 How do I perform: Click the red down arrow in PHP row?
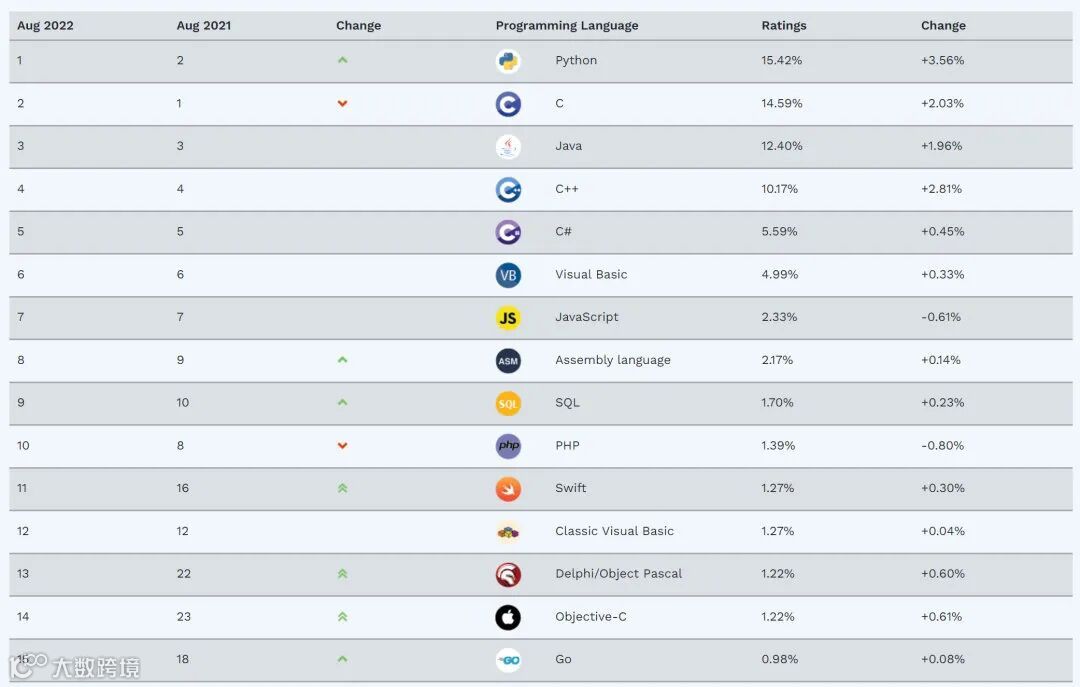(x=342, y=446)
